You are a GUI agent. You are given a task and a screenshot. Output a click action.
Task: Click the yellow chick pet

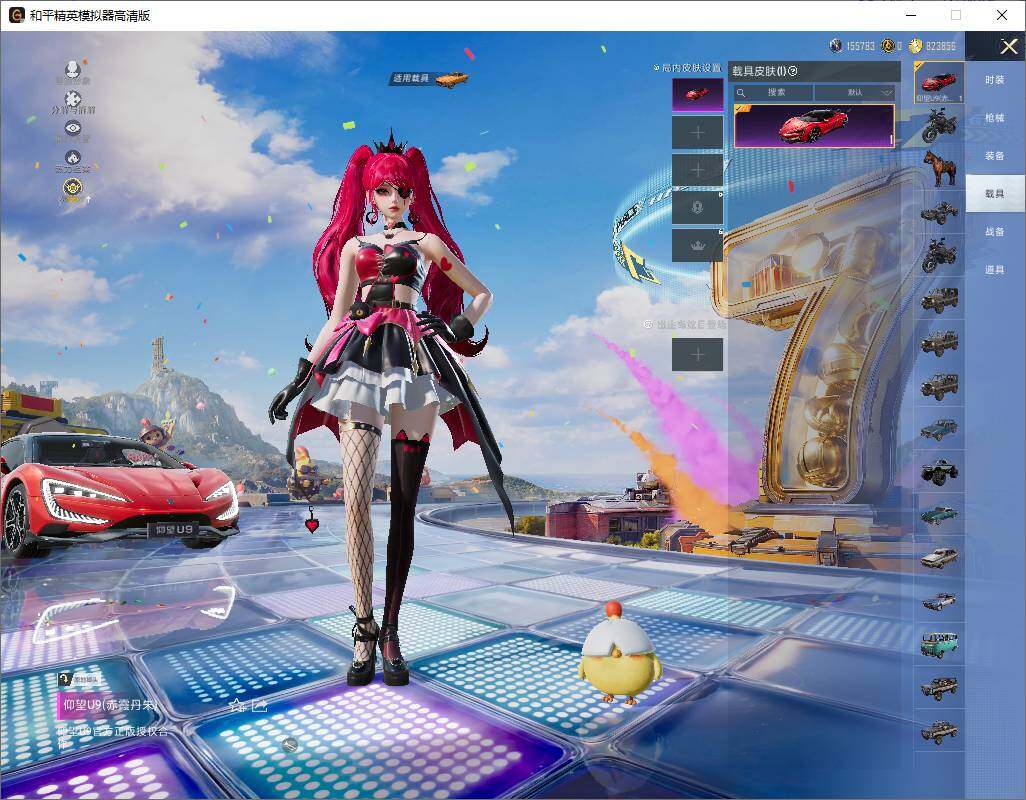(x=619, y=653)
